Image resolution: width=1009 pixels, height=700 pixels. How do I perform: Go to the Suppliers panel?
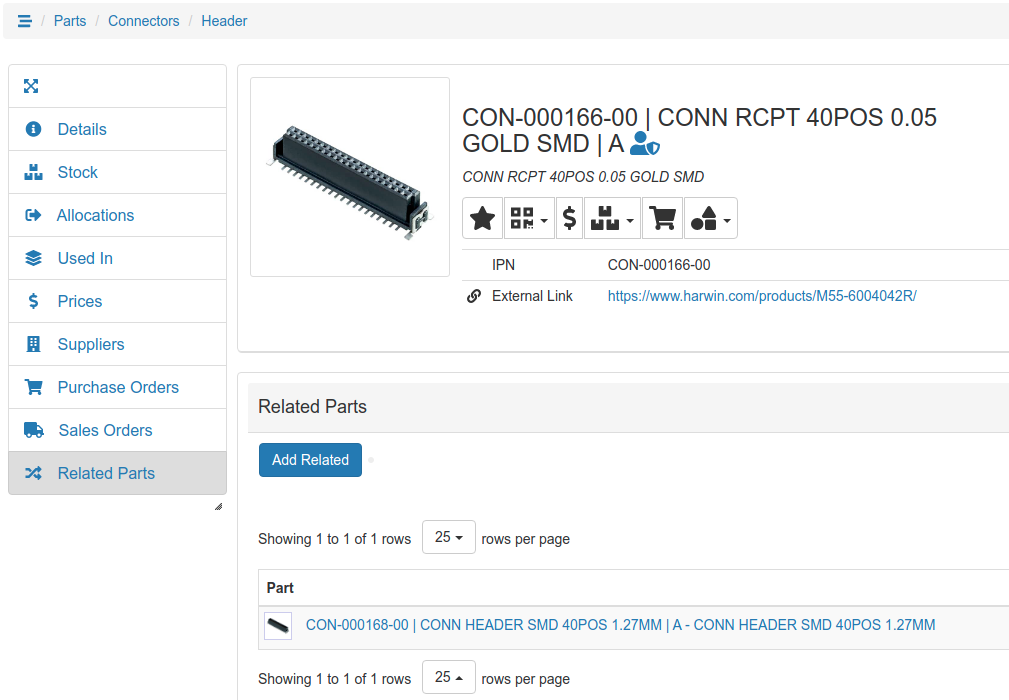tap(91, 344)
